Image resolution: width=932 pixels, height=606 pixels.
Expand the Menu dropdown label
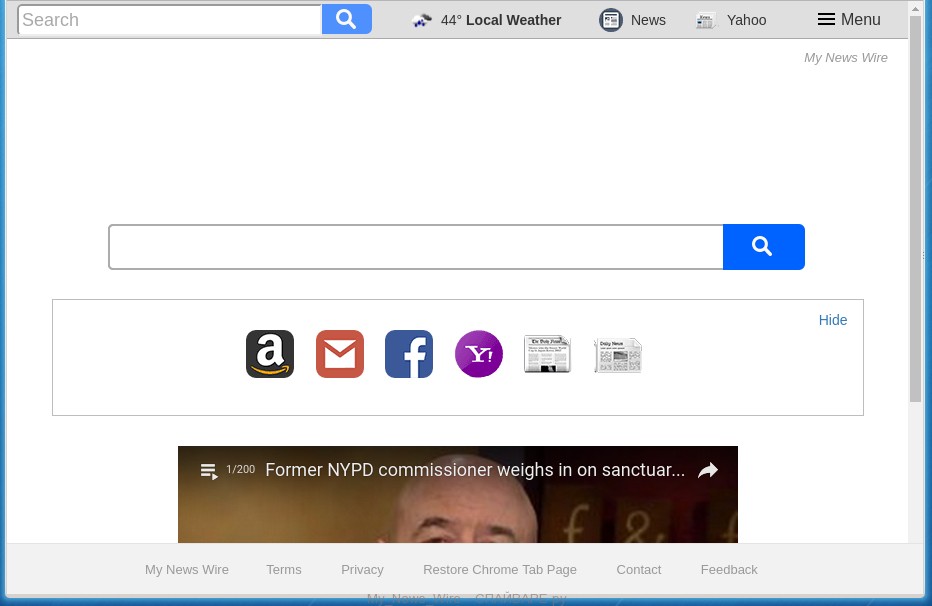point(861,20)
